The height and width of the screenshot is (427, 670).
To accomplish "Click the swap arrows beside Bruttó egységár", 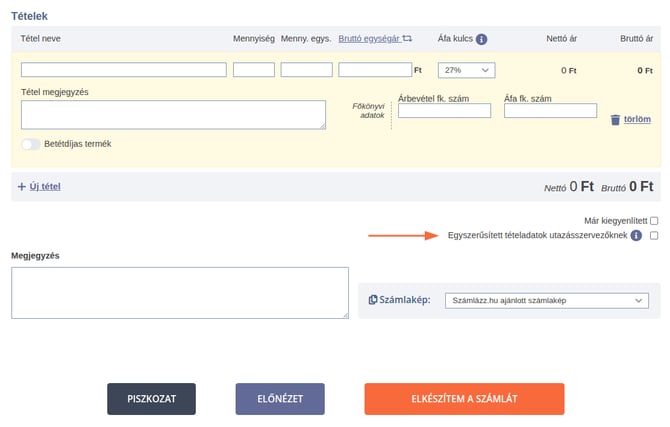I will 407,38.
